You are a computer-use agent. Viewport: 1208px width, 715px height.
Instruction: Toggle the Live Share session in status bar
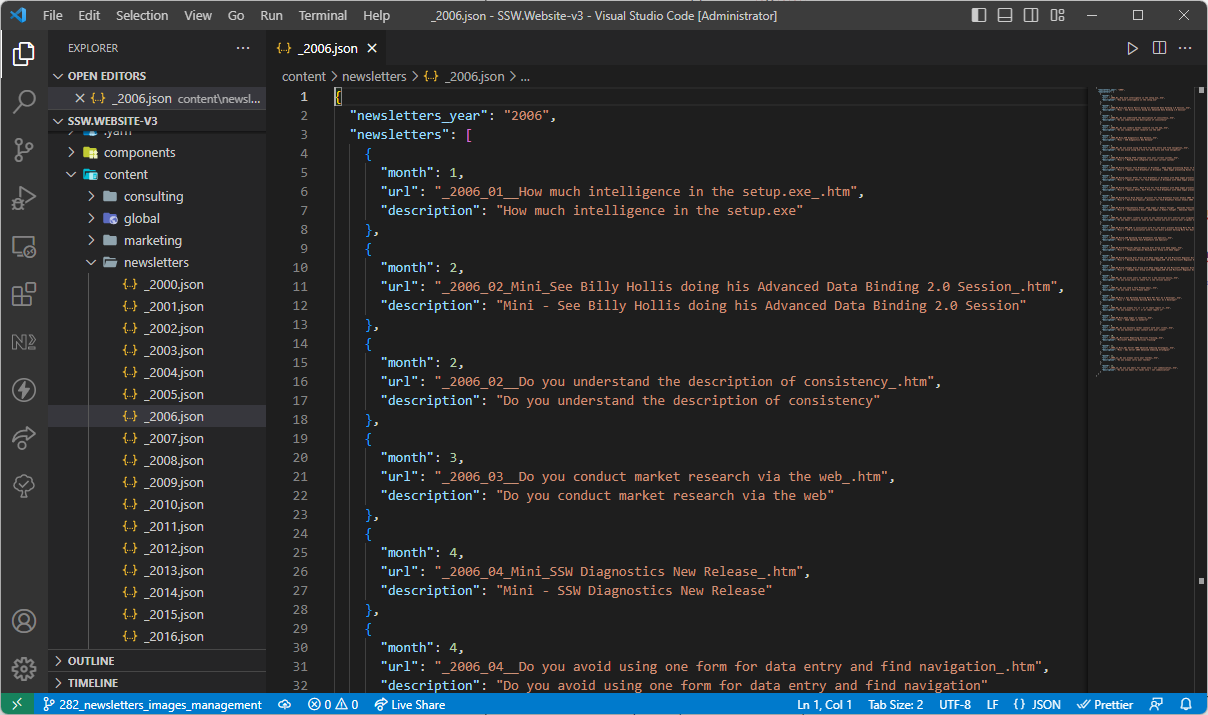coord(409,704)
